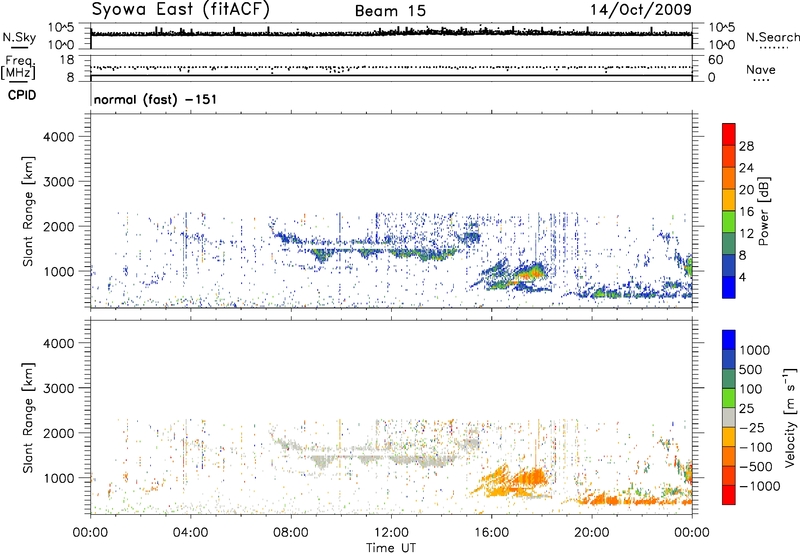Click velocity colorbar '-1000' tick label

tap(760, 486)
